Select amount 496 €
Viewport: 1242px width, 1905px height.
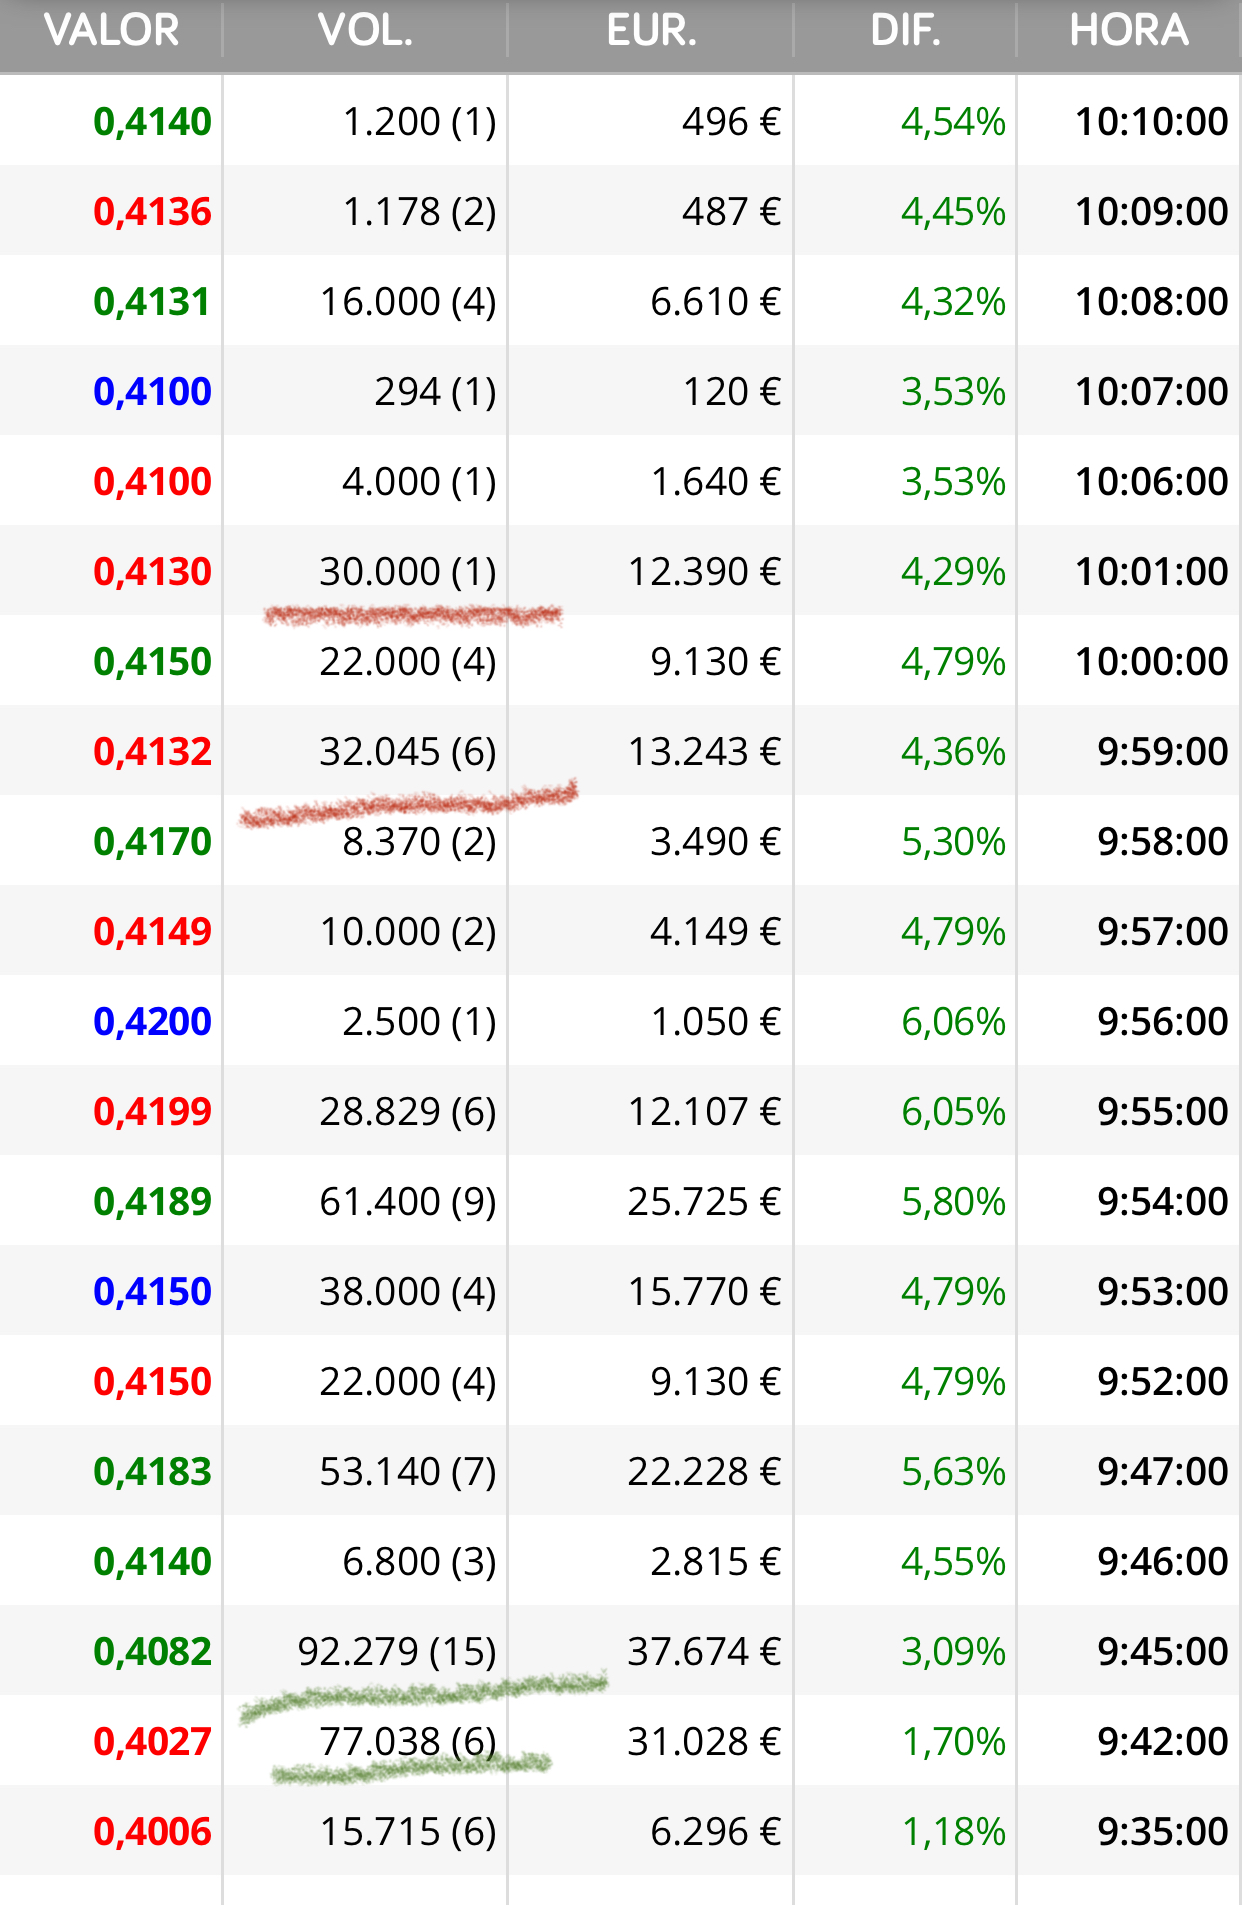(x=731, y=122)
